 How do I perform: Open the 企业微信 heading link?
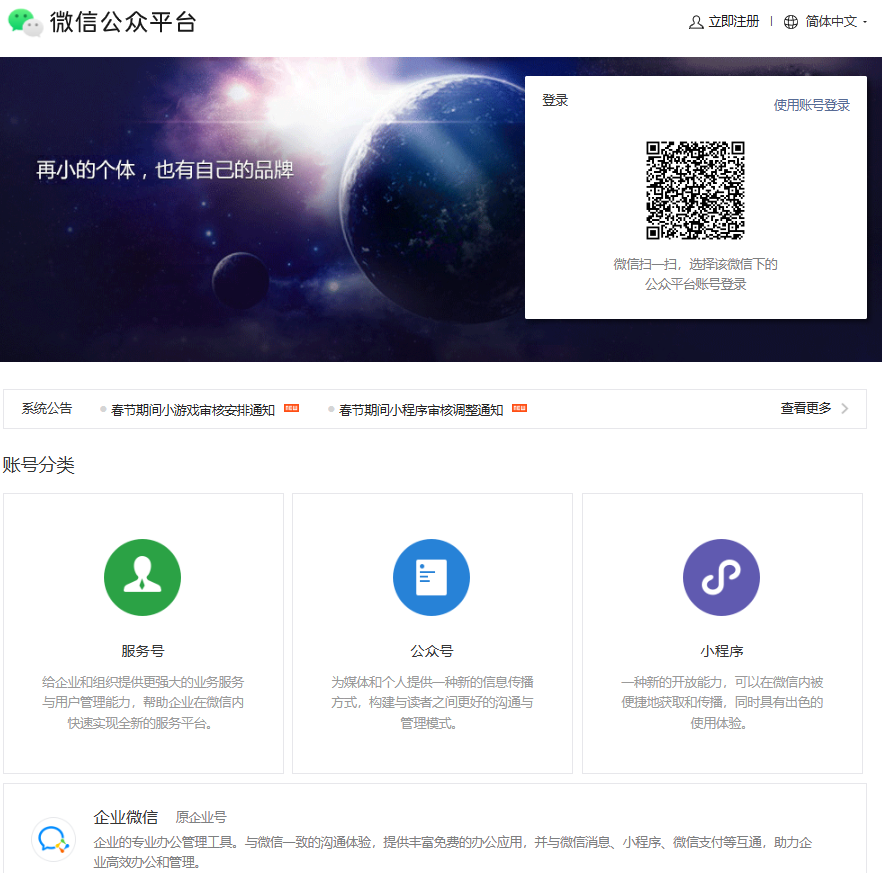tap(125, 817)
